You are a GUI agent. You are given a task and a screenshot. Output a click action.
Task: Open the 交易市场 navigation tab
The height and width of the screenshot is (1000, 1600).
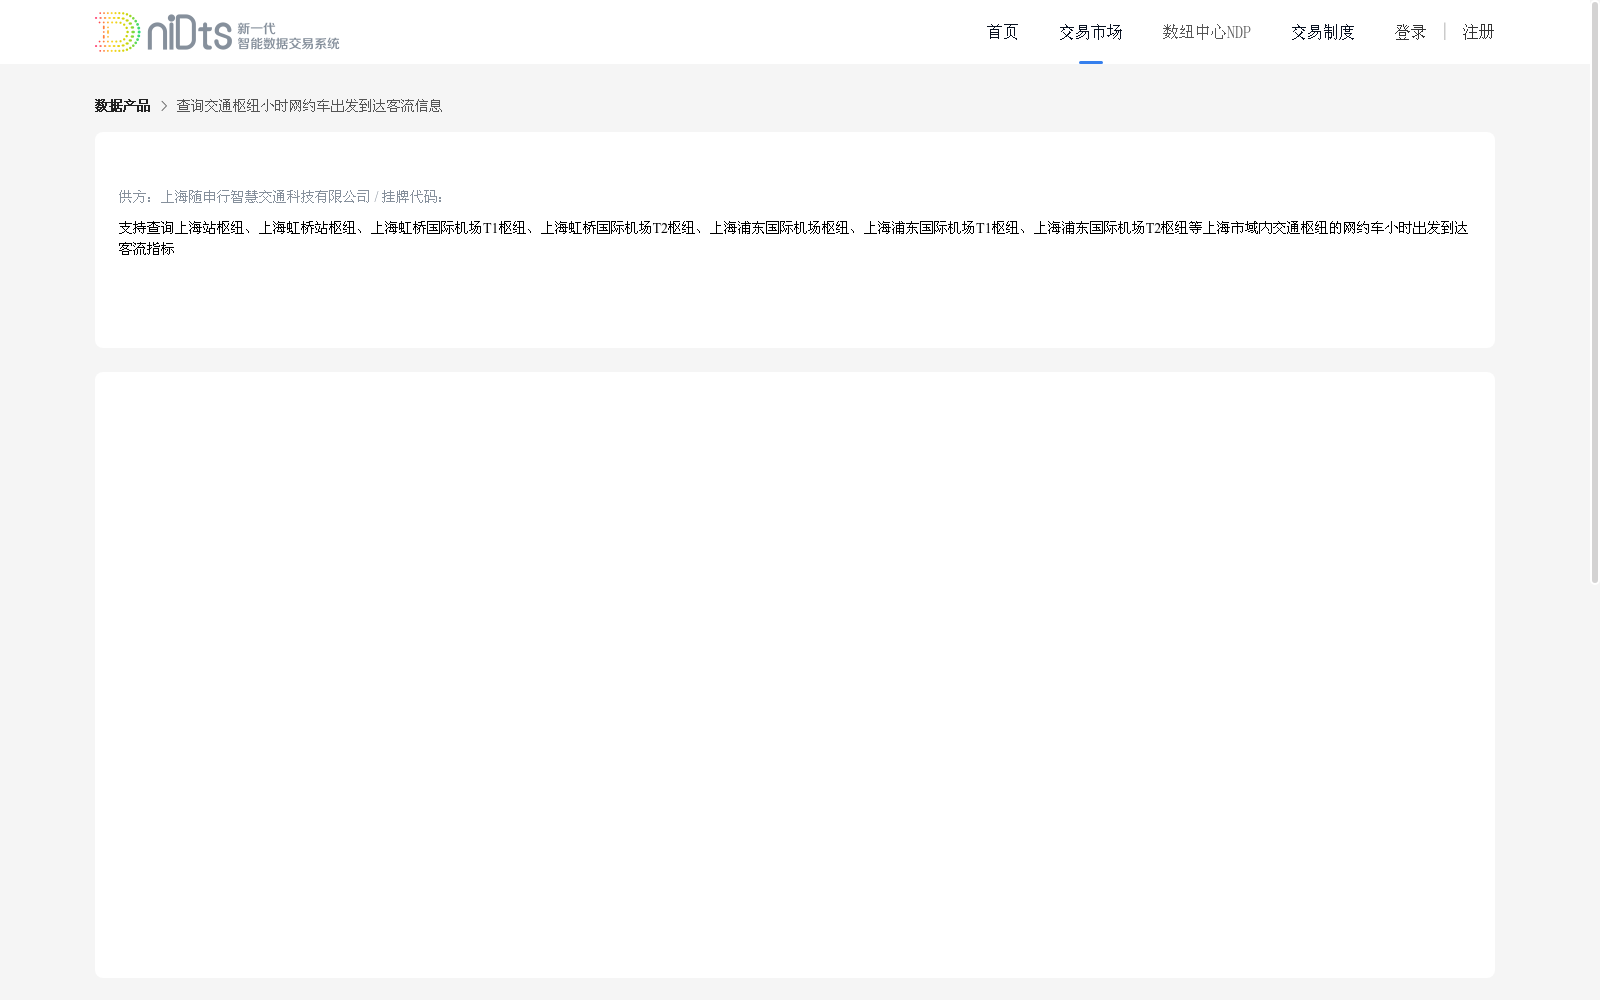tap(1090, 32)
